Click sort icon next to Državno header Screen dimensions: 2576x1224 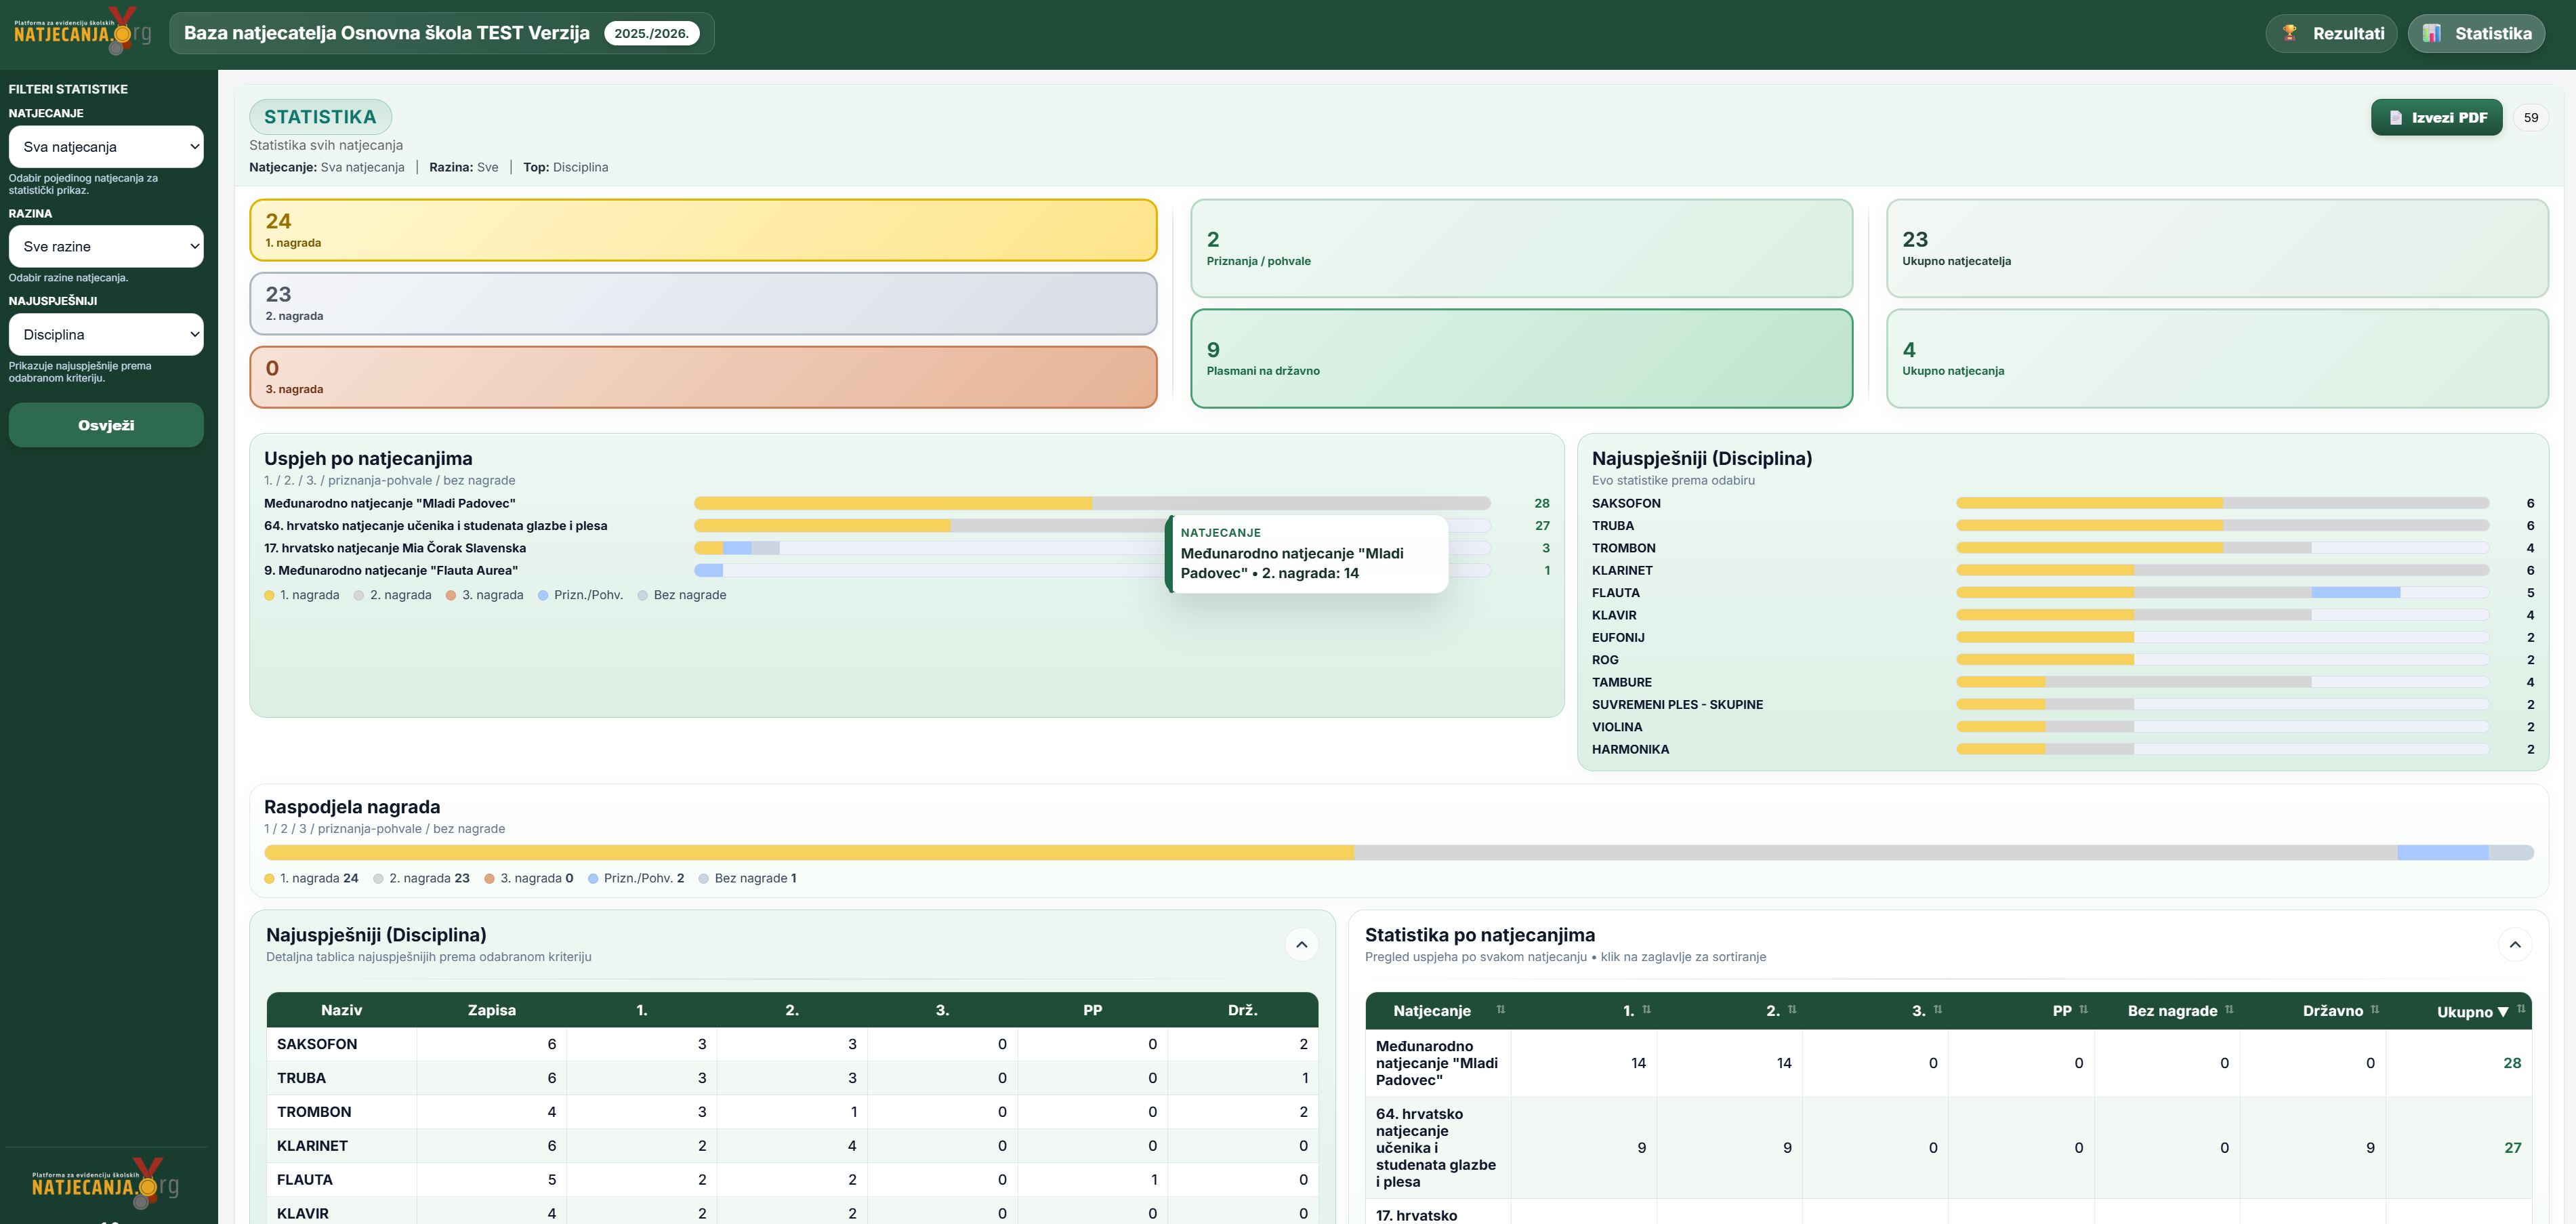click(2375, 1010)
